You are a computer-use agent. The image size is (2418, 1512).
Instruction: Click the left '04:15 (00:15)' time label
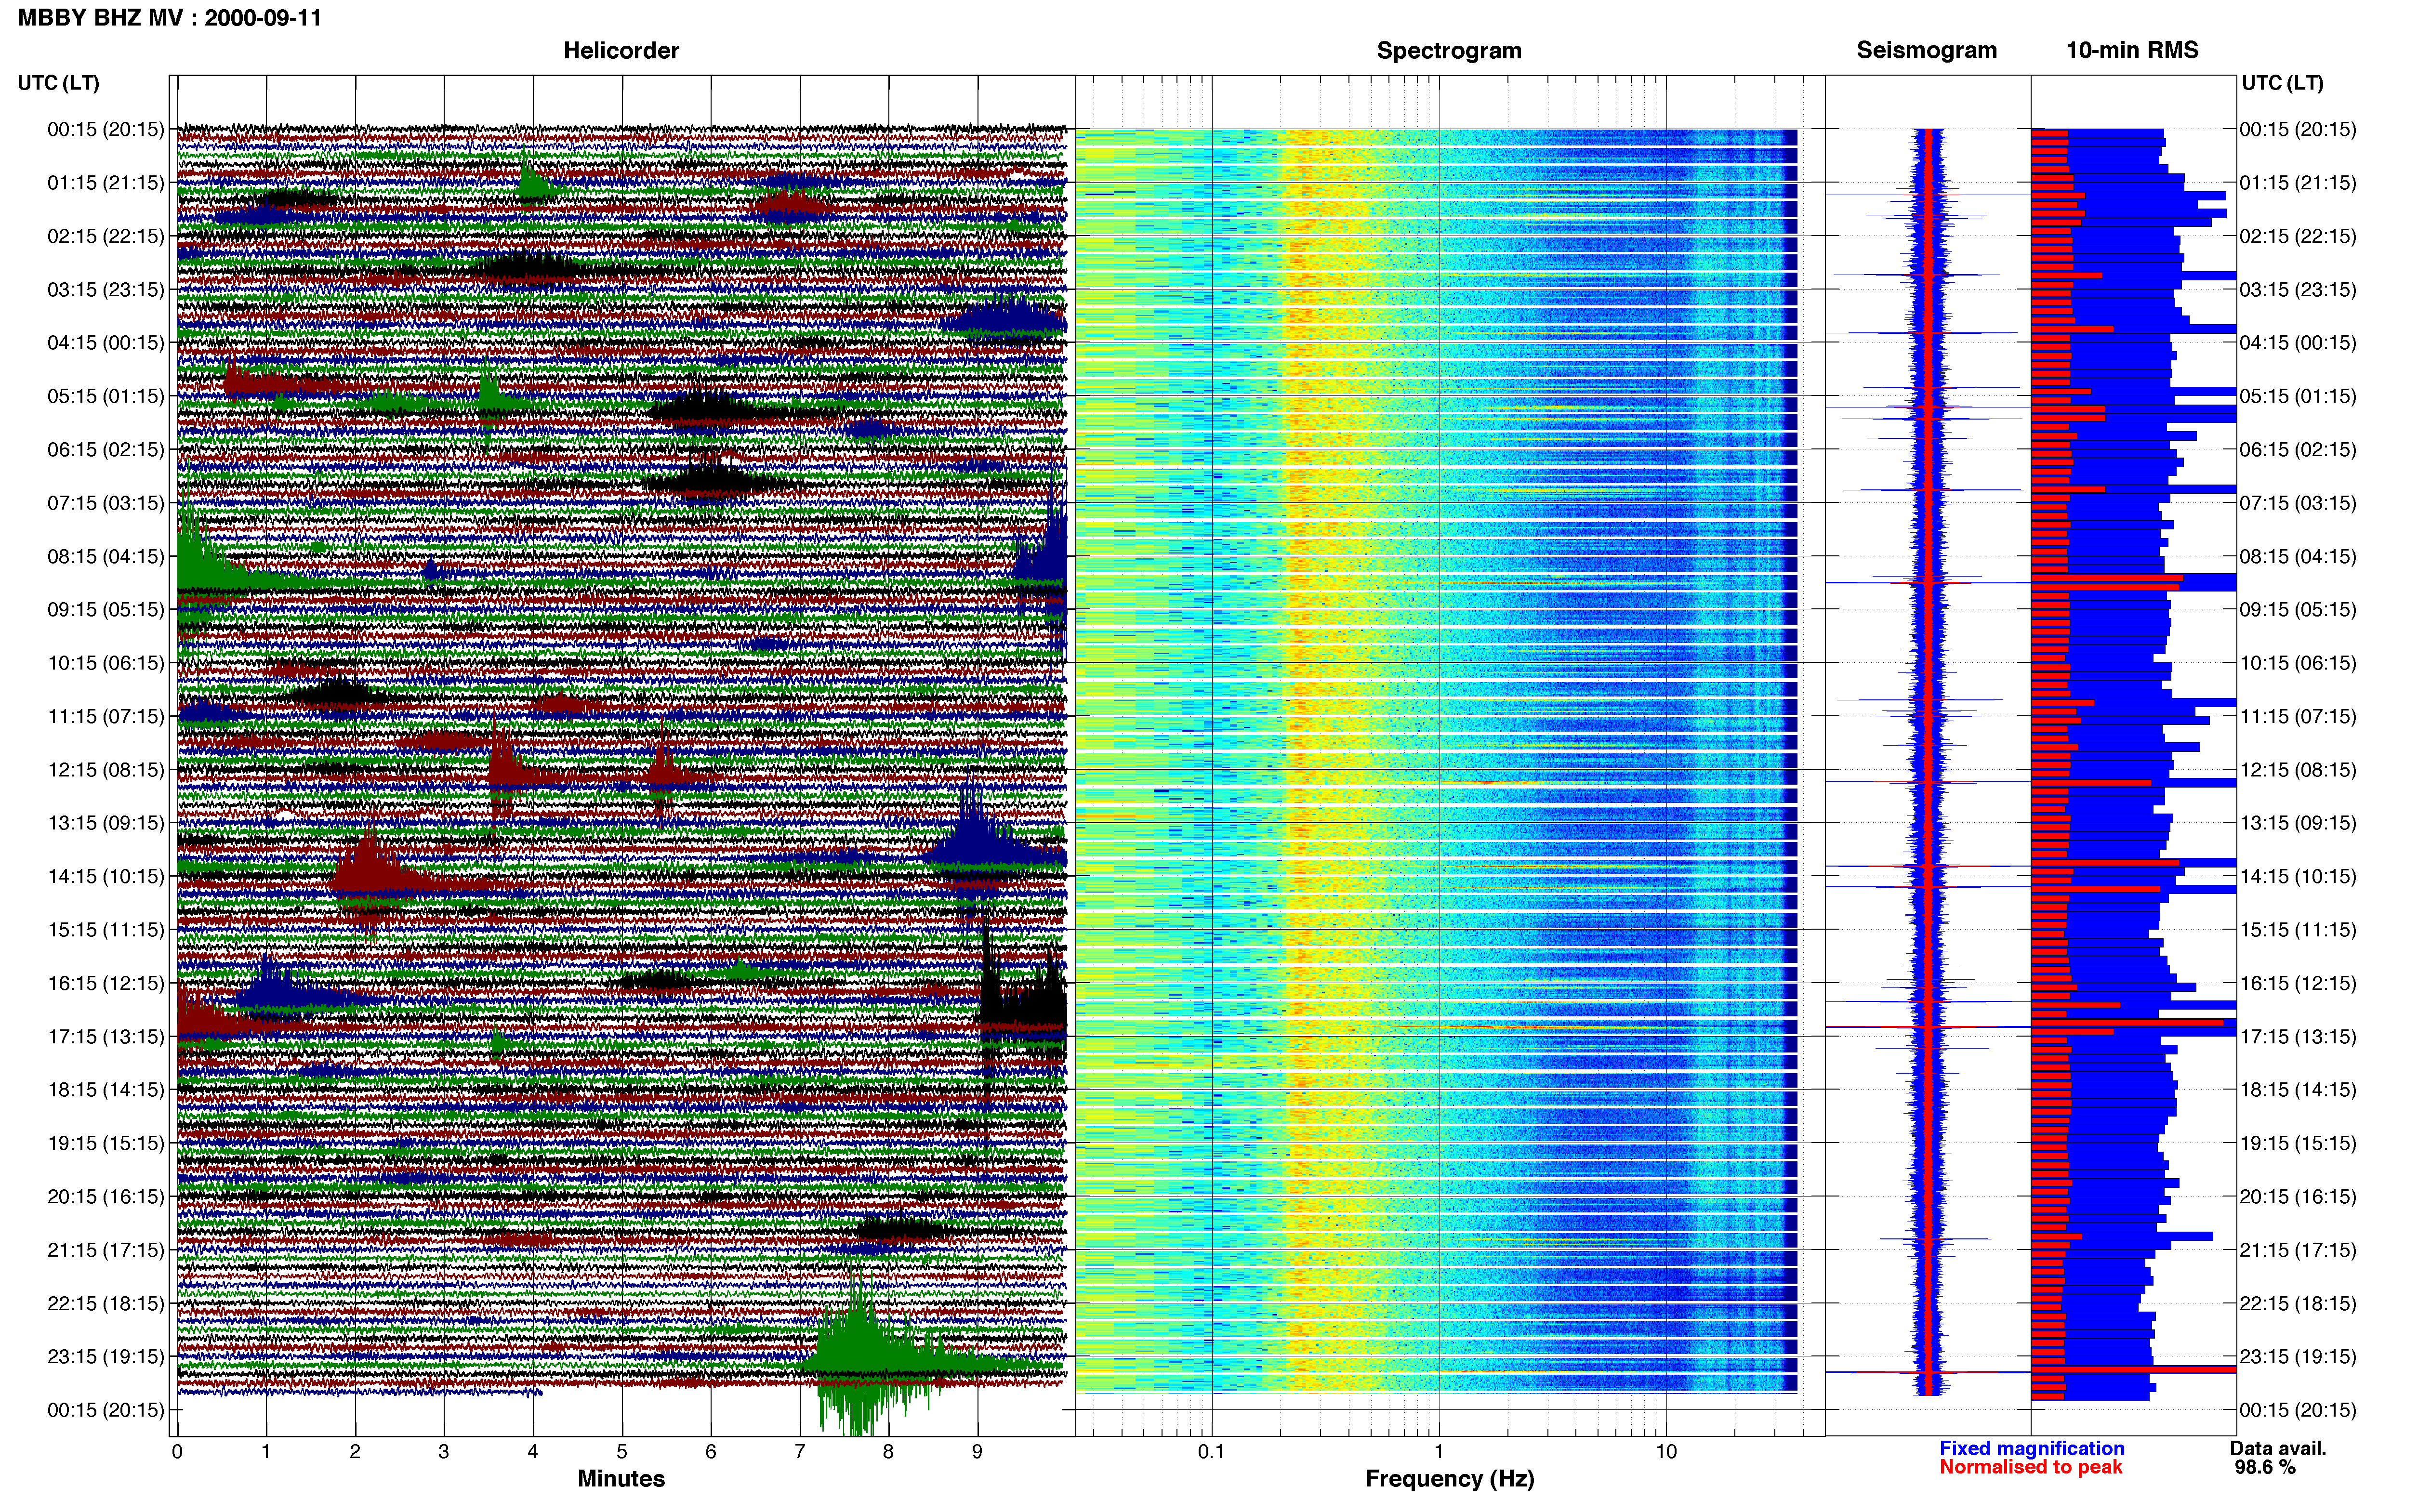[105, 342]
